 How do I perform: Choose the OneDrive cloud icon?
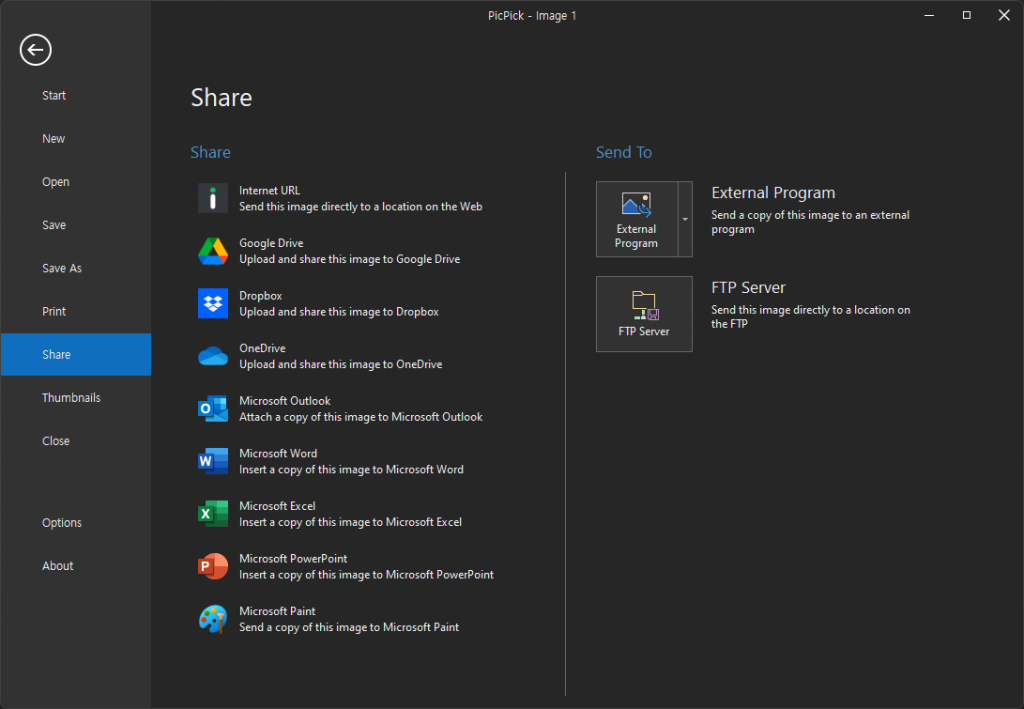[213, 356]
